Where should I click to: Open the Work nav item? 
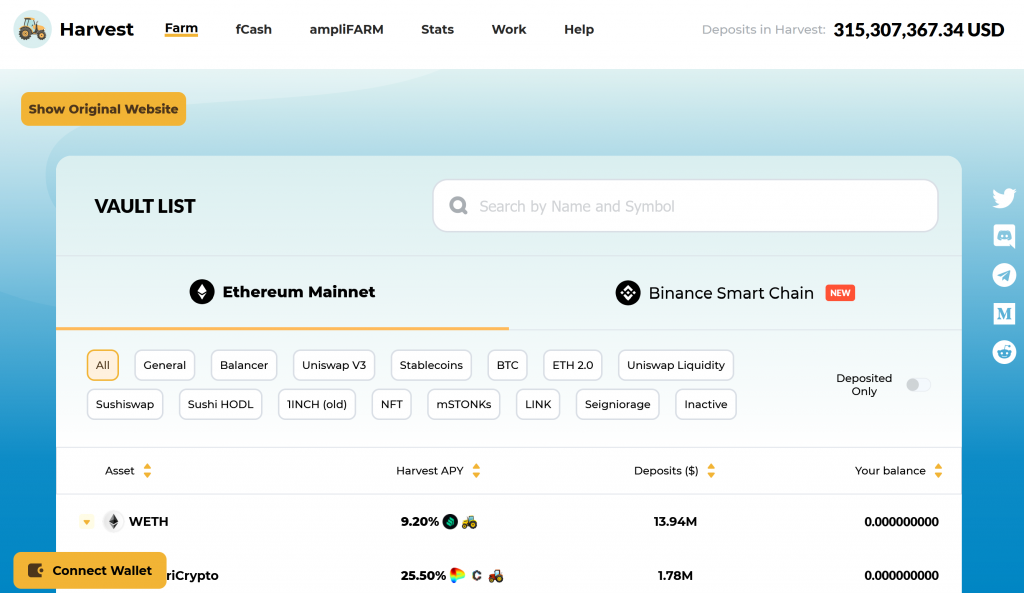coord(509,29)
